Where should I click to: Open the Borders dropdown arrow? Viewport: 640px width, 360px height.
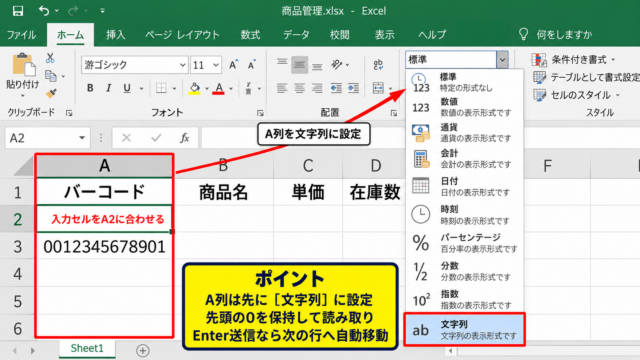coord(174,89)
